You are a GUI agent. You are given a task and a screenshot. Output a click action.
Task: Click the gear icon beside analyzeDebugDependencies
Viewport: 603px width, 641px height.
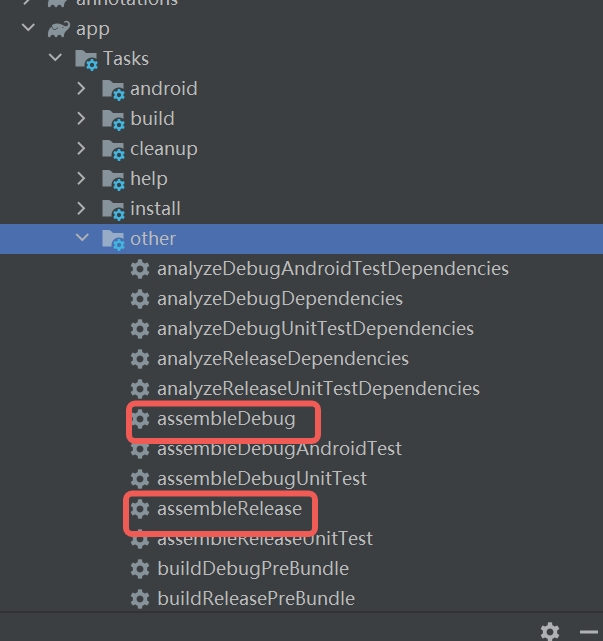point(140,299)
